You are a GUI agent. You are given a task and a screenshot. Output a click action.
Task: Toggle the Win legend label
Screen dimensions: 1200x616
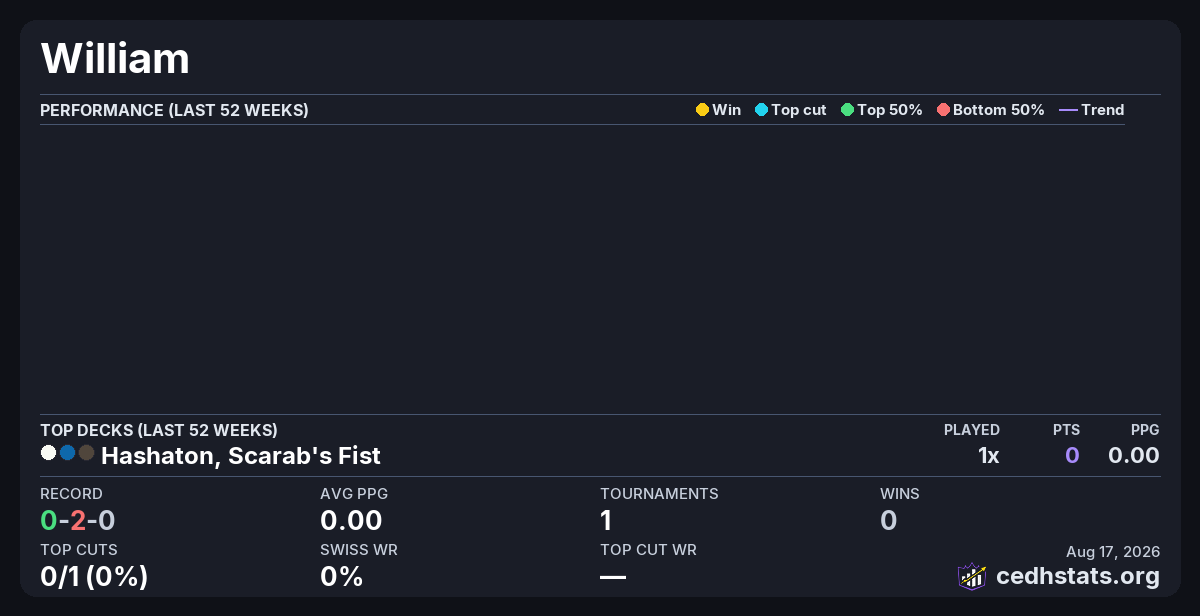click(x=727, y=110)
